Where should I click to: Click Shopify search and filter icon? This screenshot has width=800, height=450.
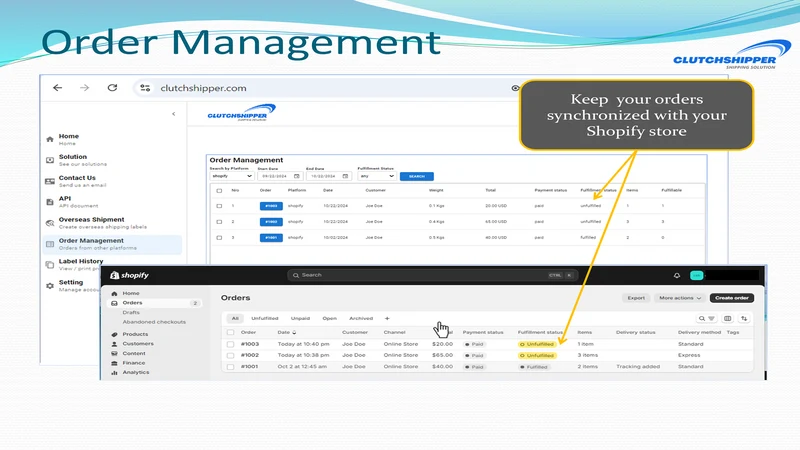tap(707, 318)
